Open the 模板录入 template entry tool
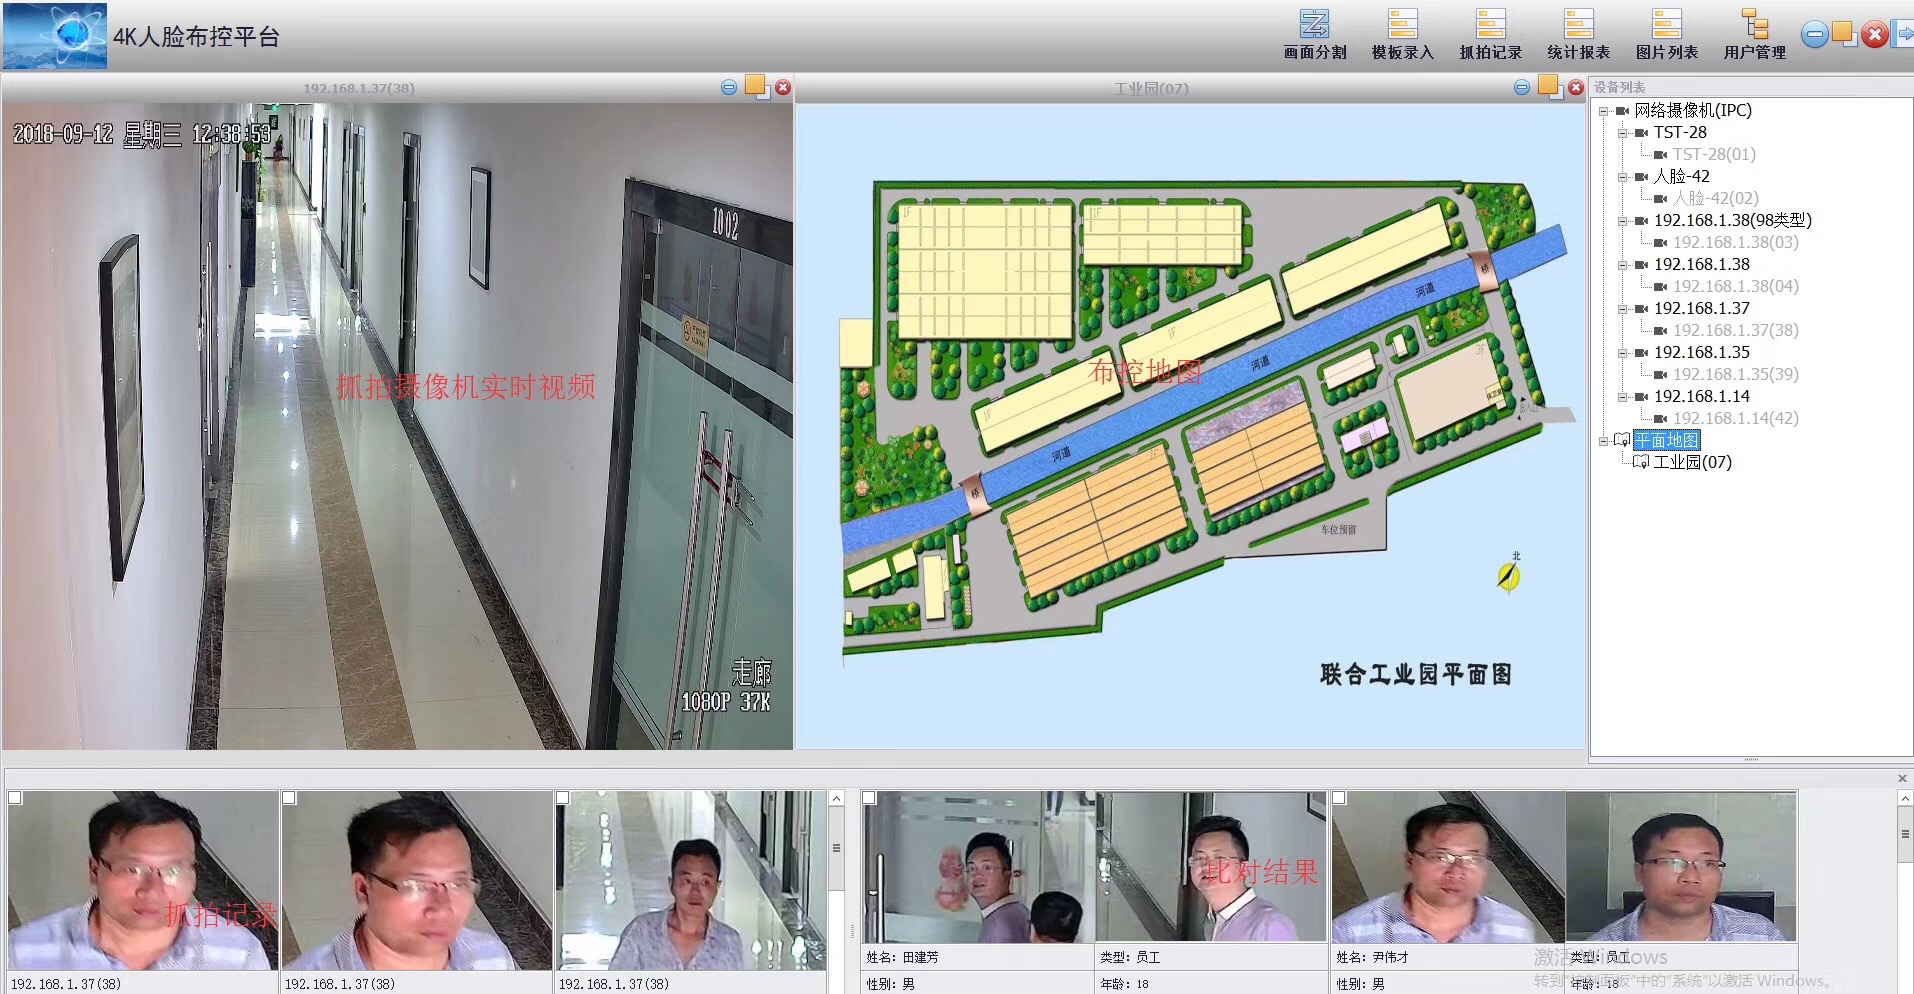This screenshot has width=1914, height=994. (1402, 34)
